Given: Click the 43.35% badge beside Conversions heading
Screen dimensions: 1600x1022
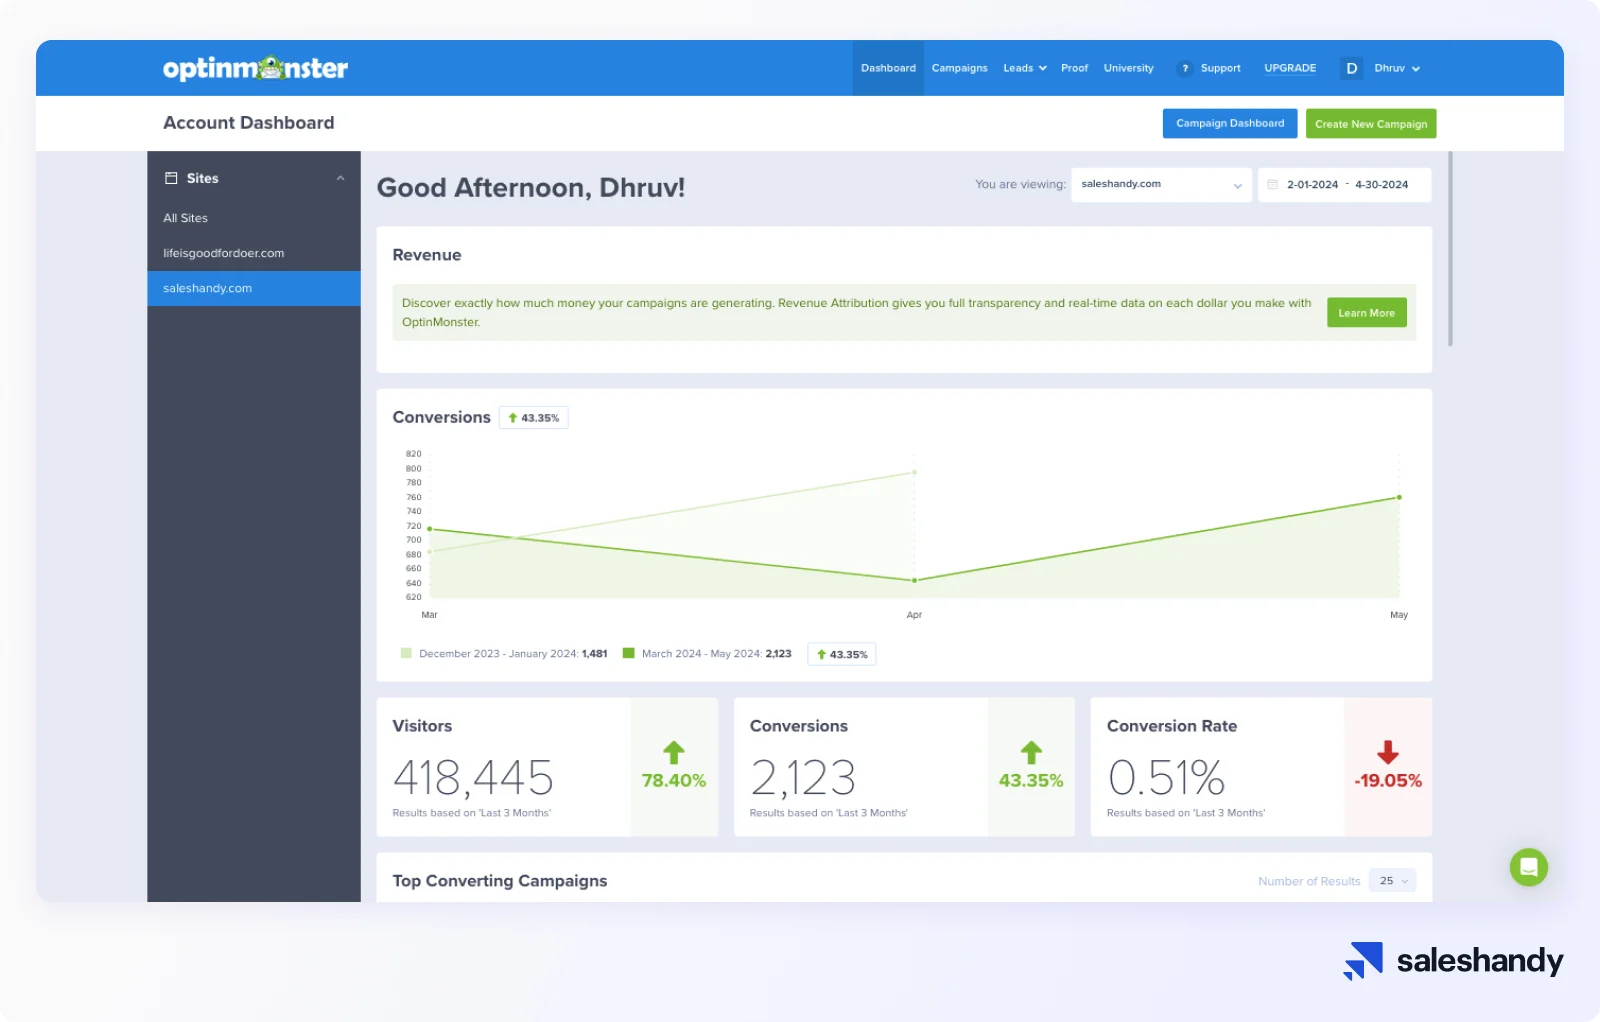Looking at the screenshot, I should [533, 417].
